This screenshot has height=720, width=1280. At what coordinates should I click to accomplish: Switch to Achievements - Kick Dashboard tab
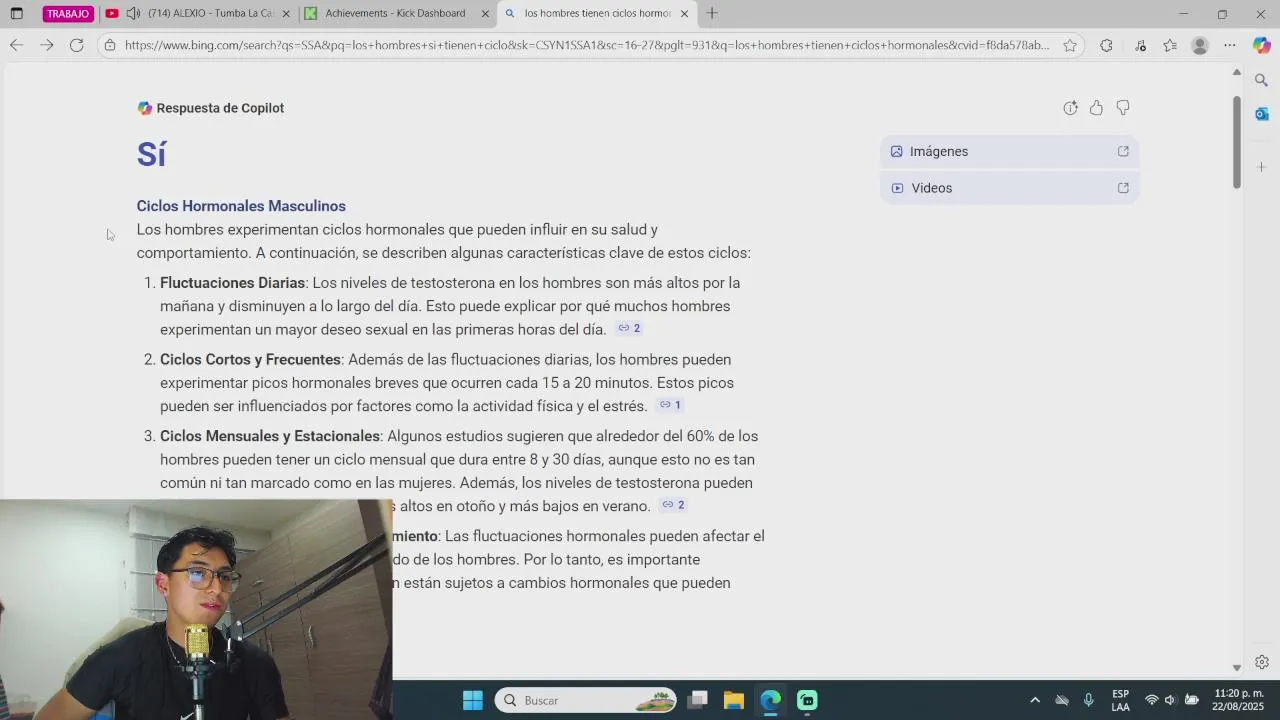tap(395, 14)
